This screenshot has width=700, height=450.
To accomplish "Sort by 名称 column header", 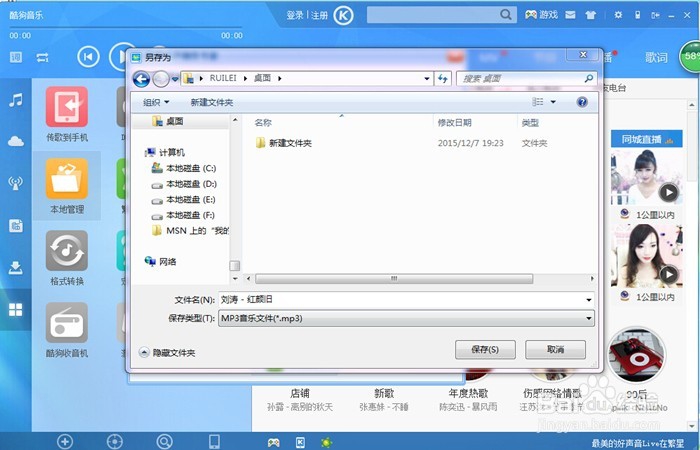I will pos(263,122).
